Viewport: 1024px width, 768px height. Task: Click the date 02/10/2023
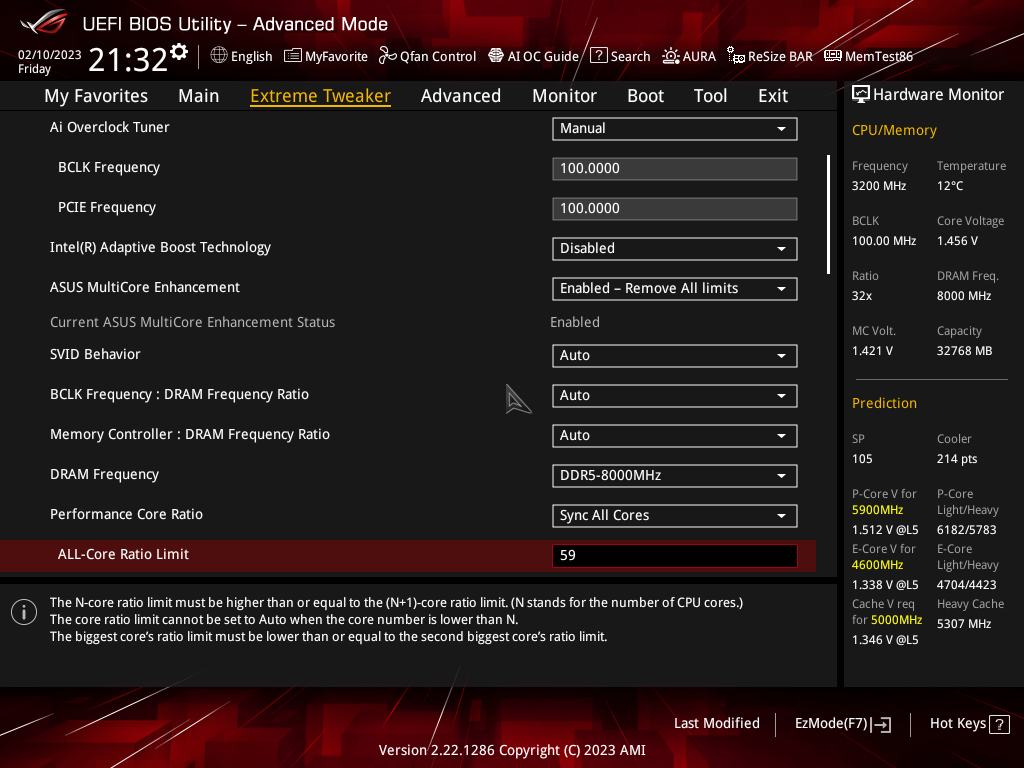point(49,55)
